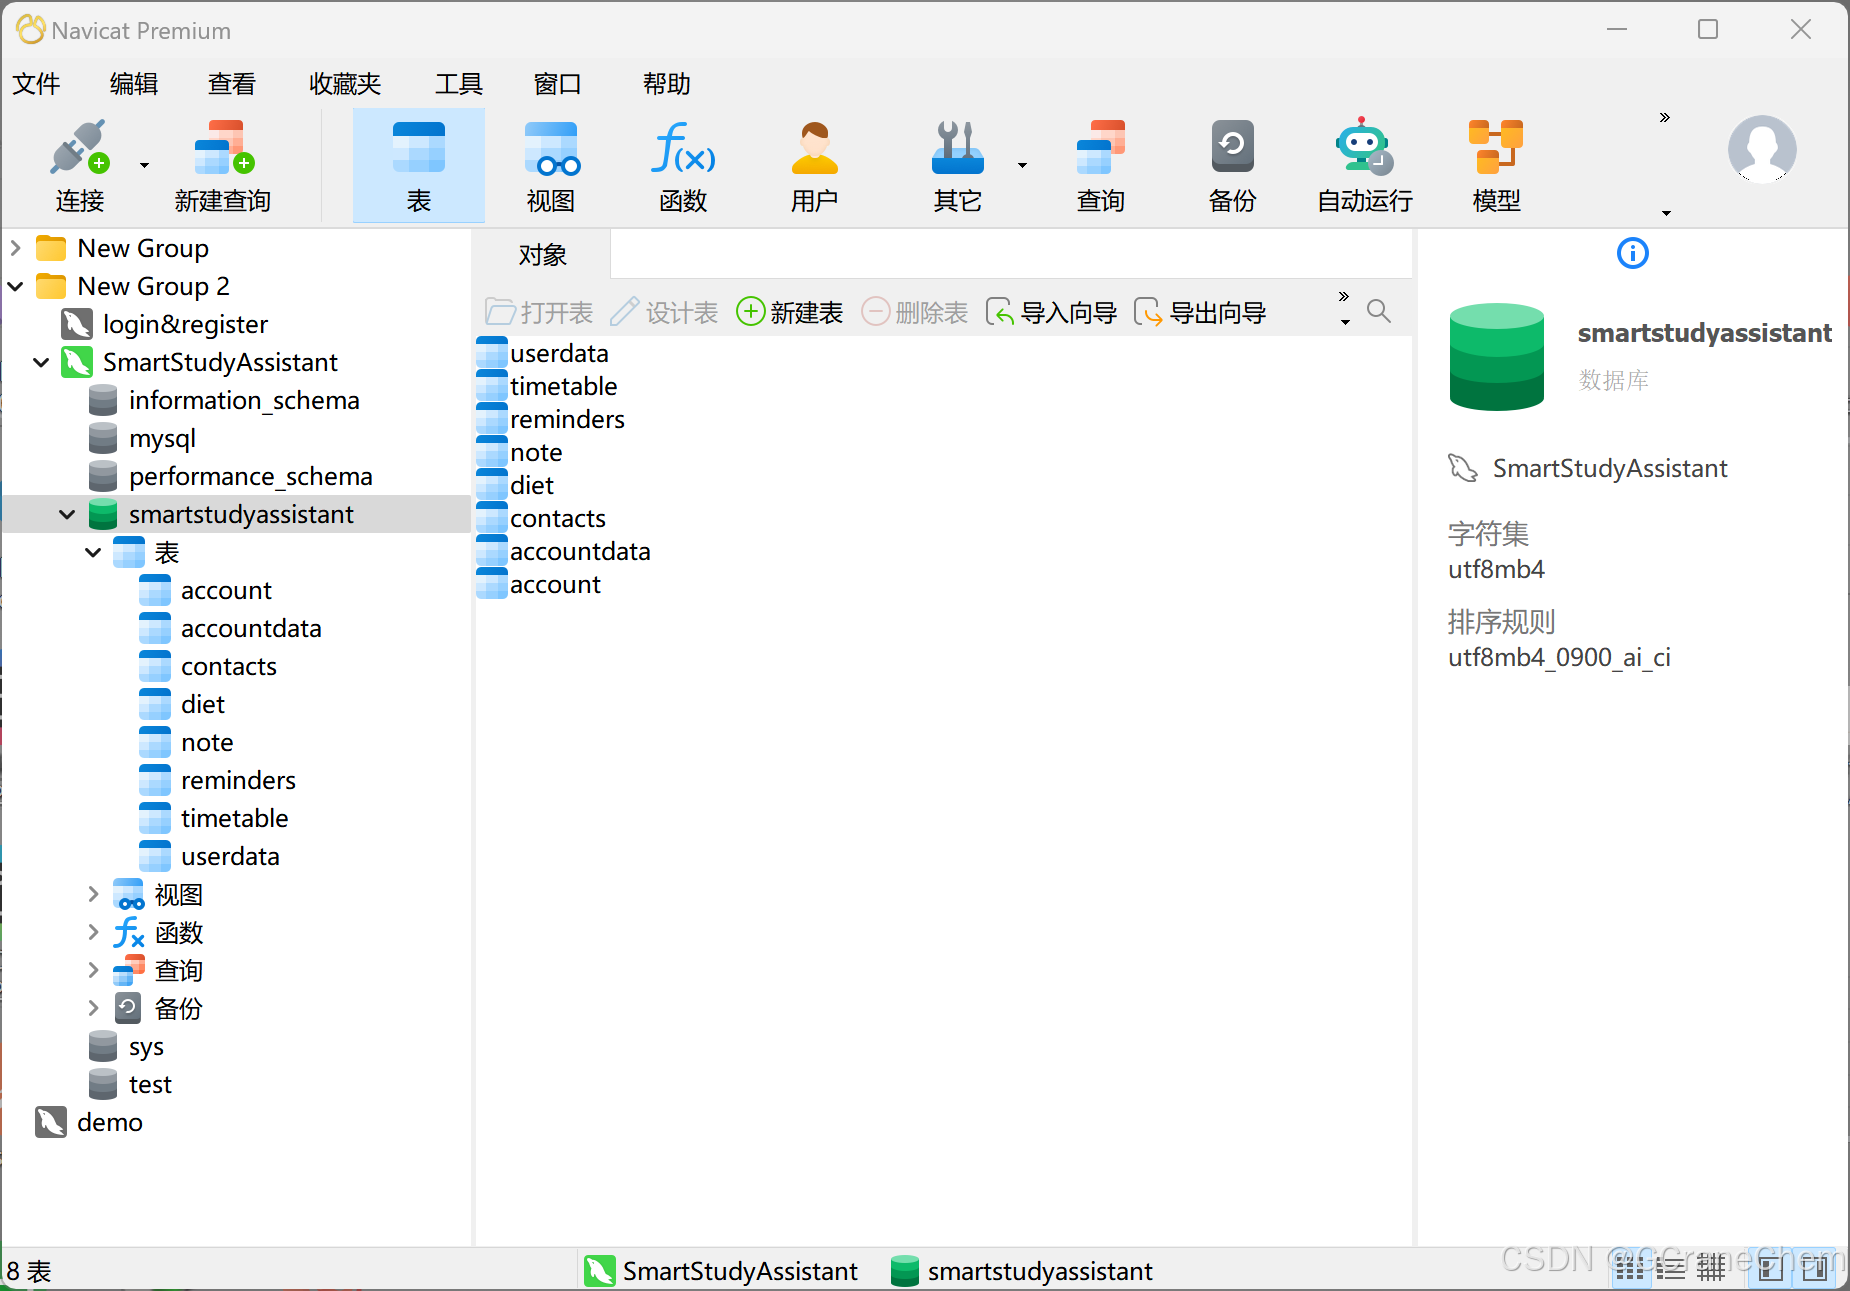Collapse the 表 tree node
1850x1291 pixels.
coord(93,552)
